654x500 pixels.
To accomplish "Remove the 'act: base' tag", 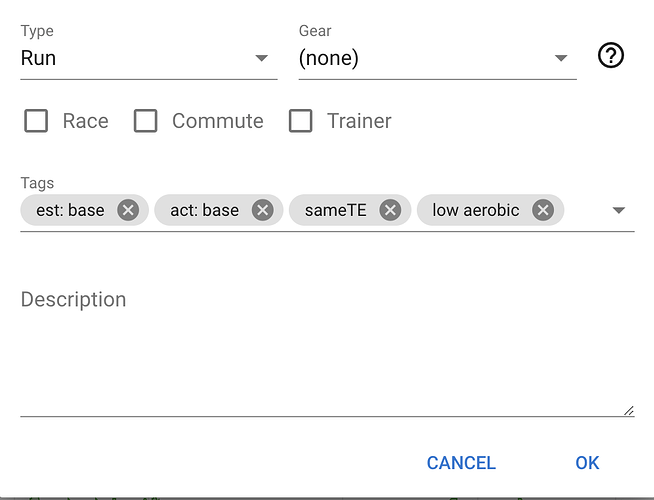I will point(262,210).
